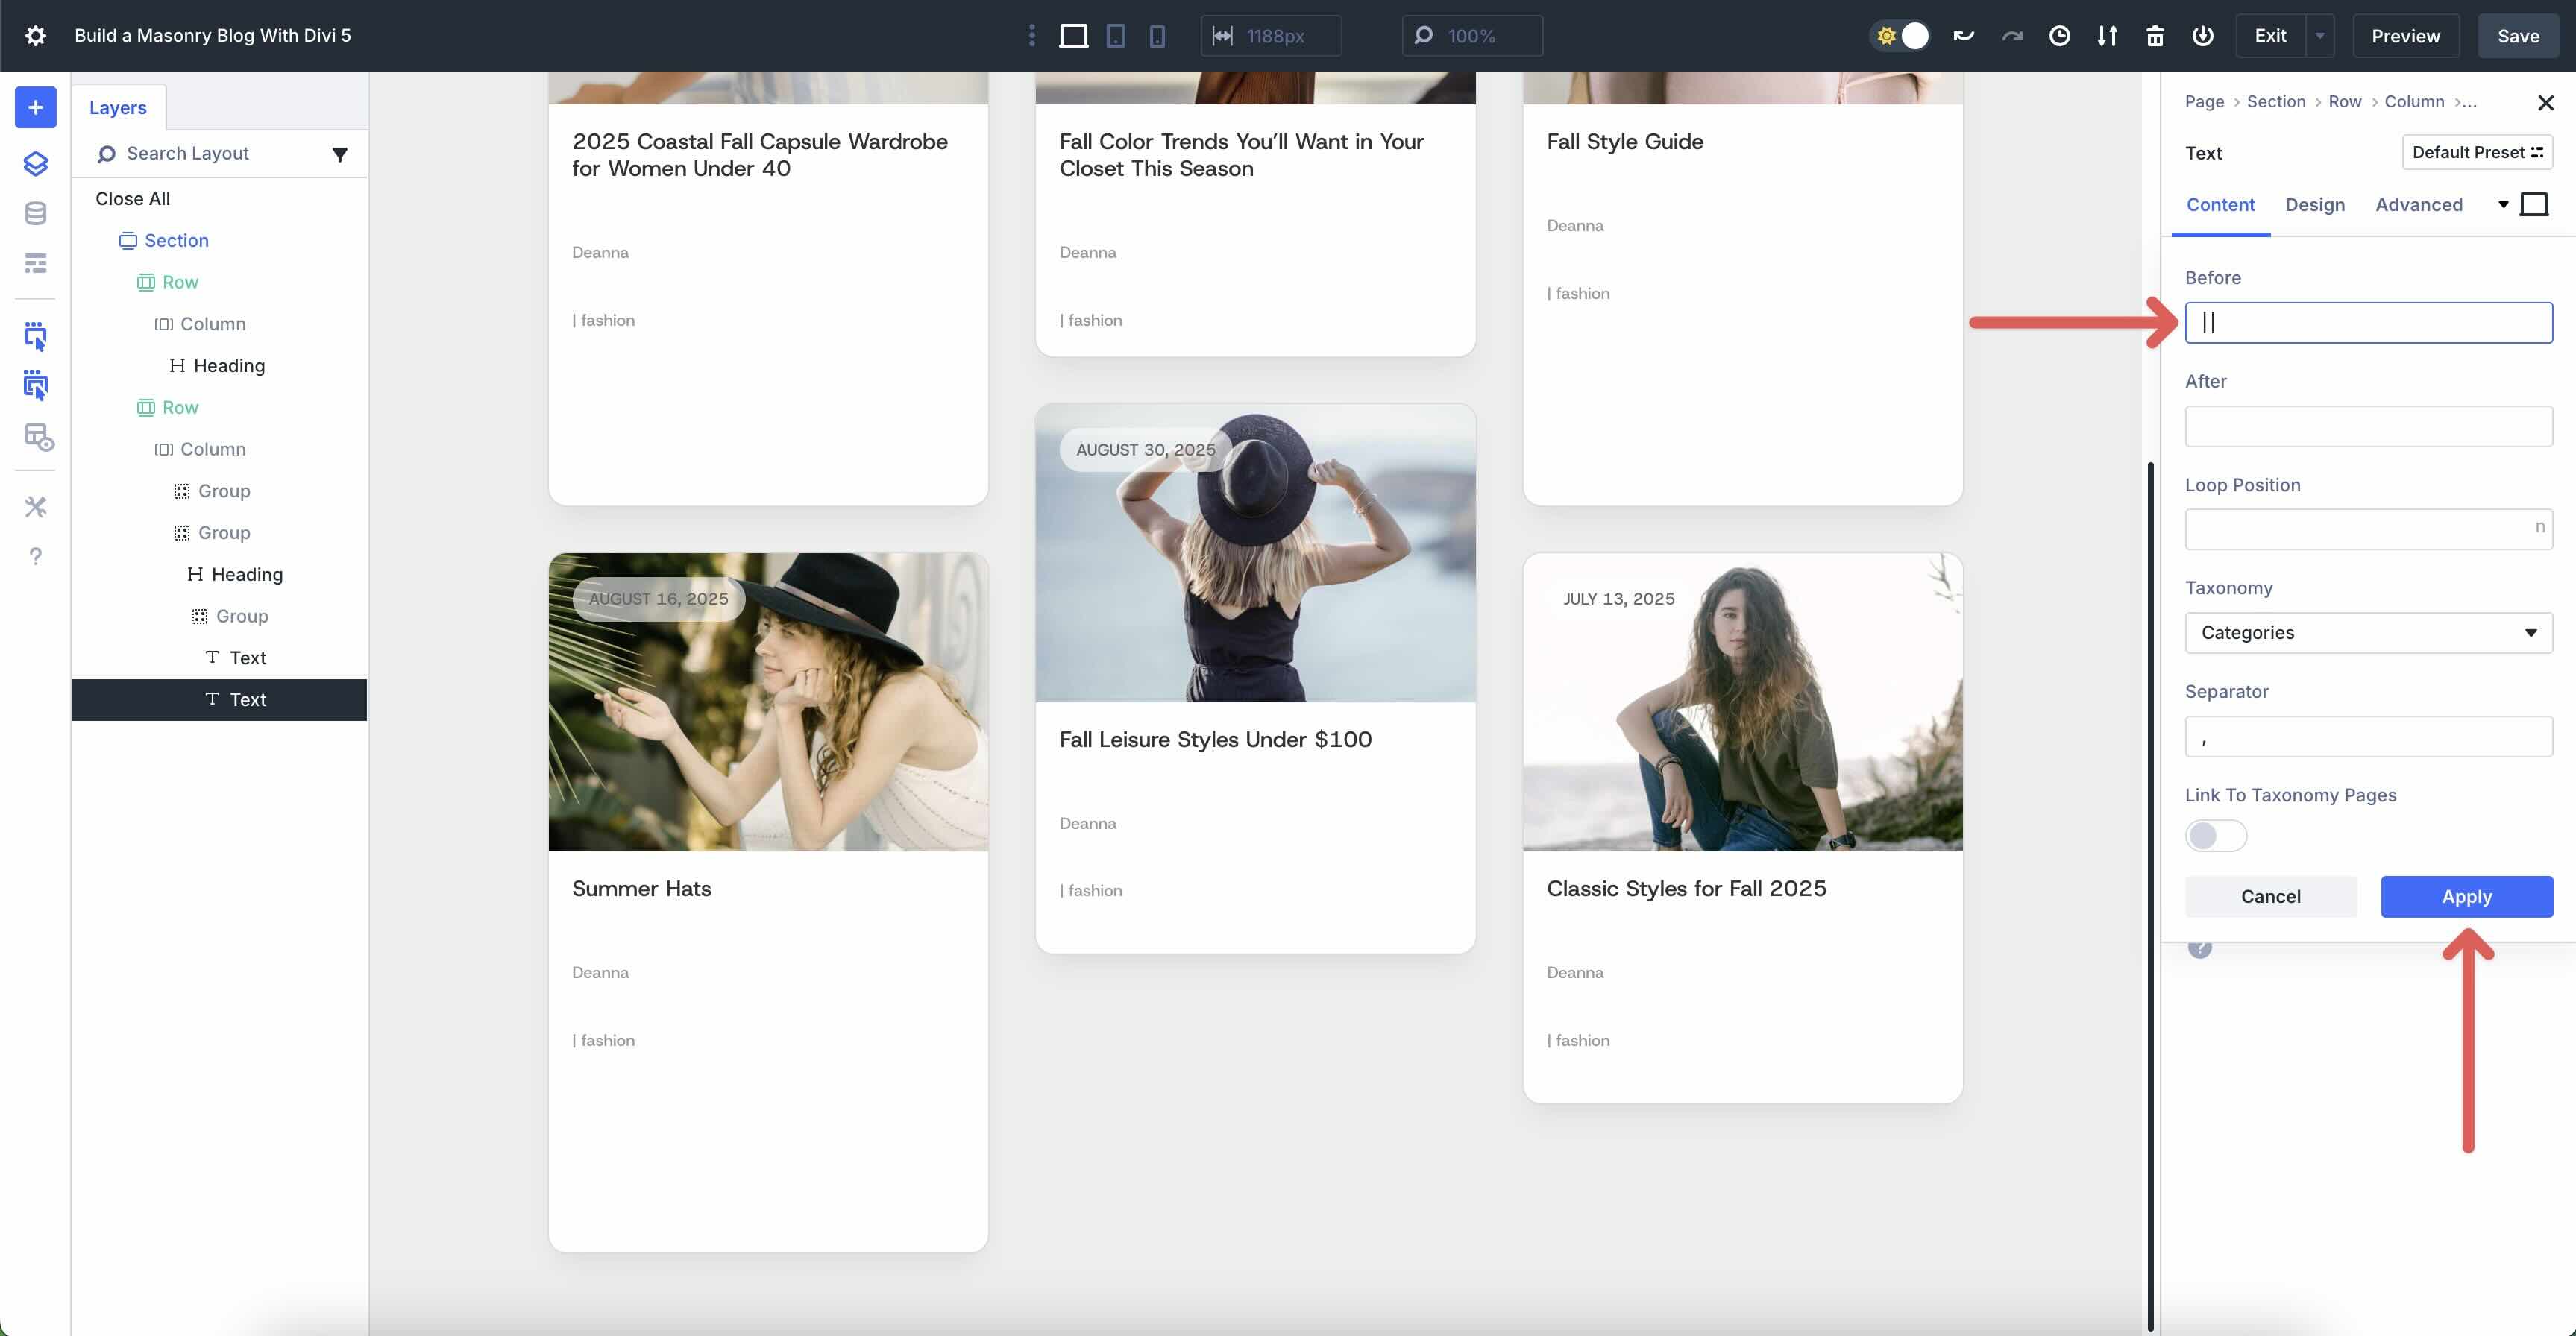Open the Categories taxonomy dropdown
Image resolution: width=2576 pixels, height=1336 pixels.
[2367, 632]
